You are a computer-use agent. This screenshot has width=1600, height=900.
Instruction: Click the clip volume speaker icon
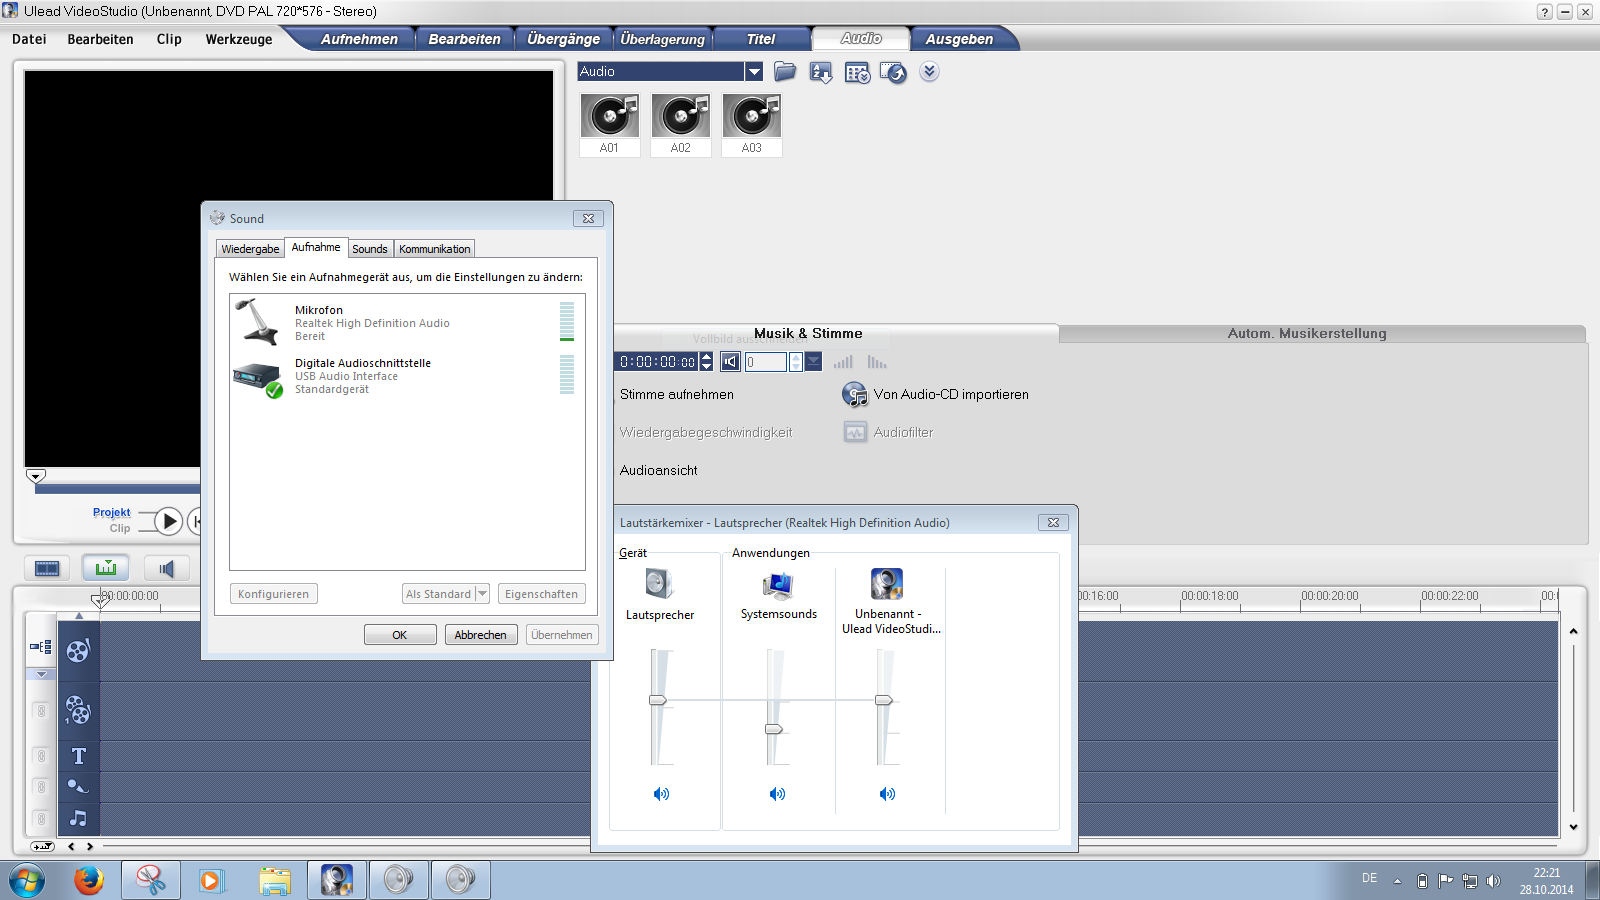point(731,362)
